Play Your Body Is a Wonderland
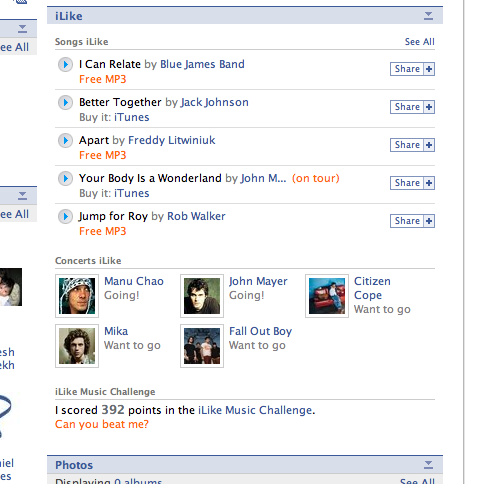This screenshot has height=484, width=489. 65,178
